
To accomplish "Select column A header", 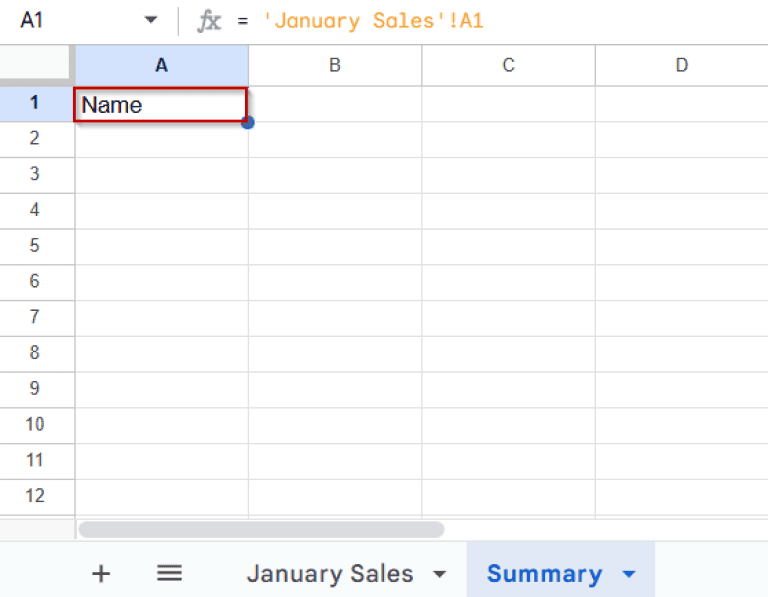I will coord(161,66).
